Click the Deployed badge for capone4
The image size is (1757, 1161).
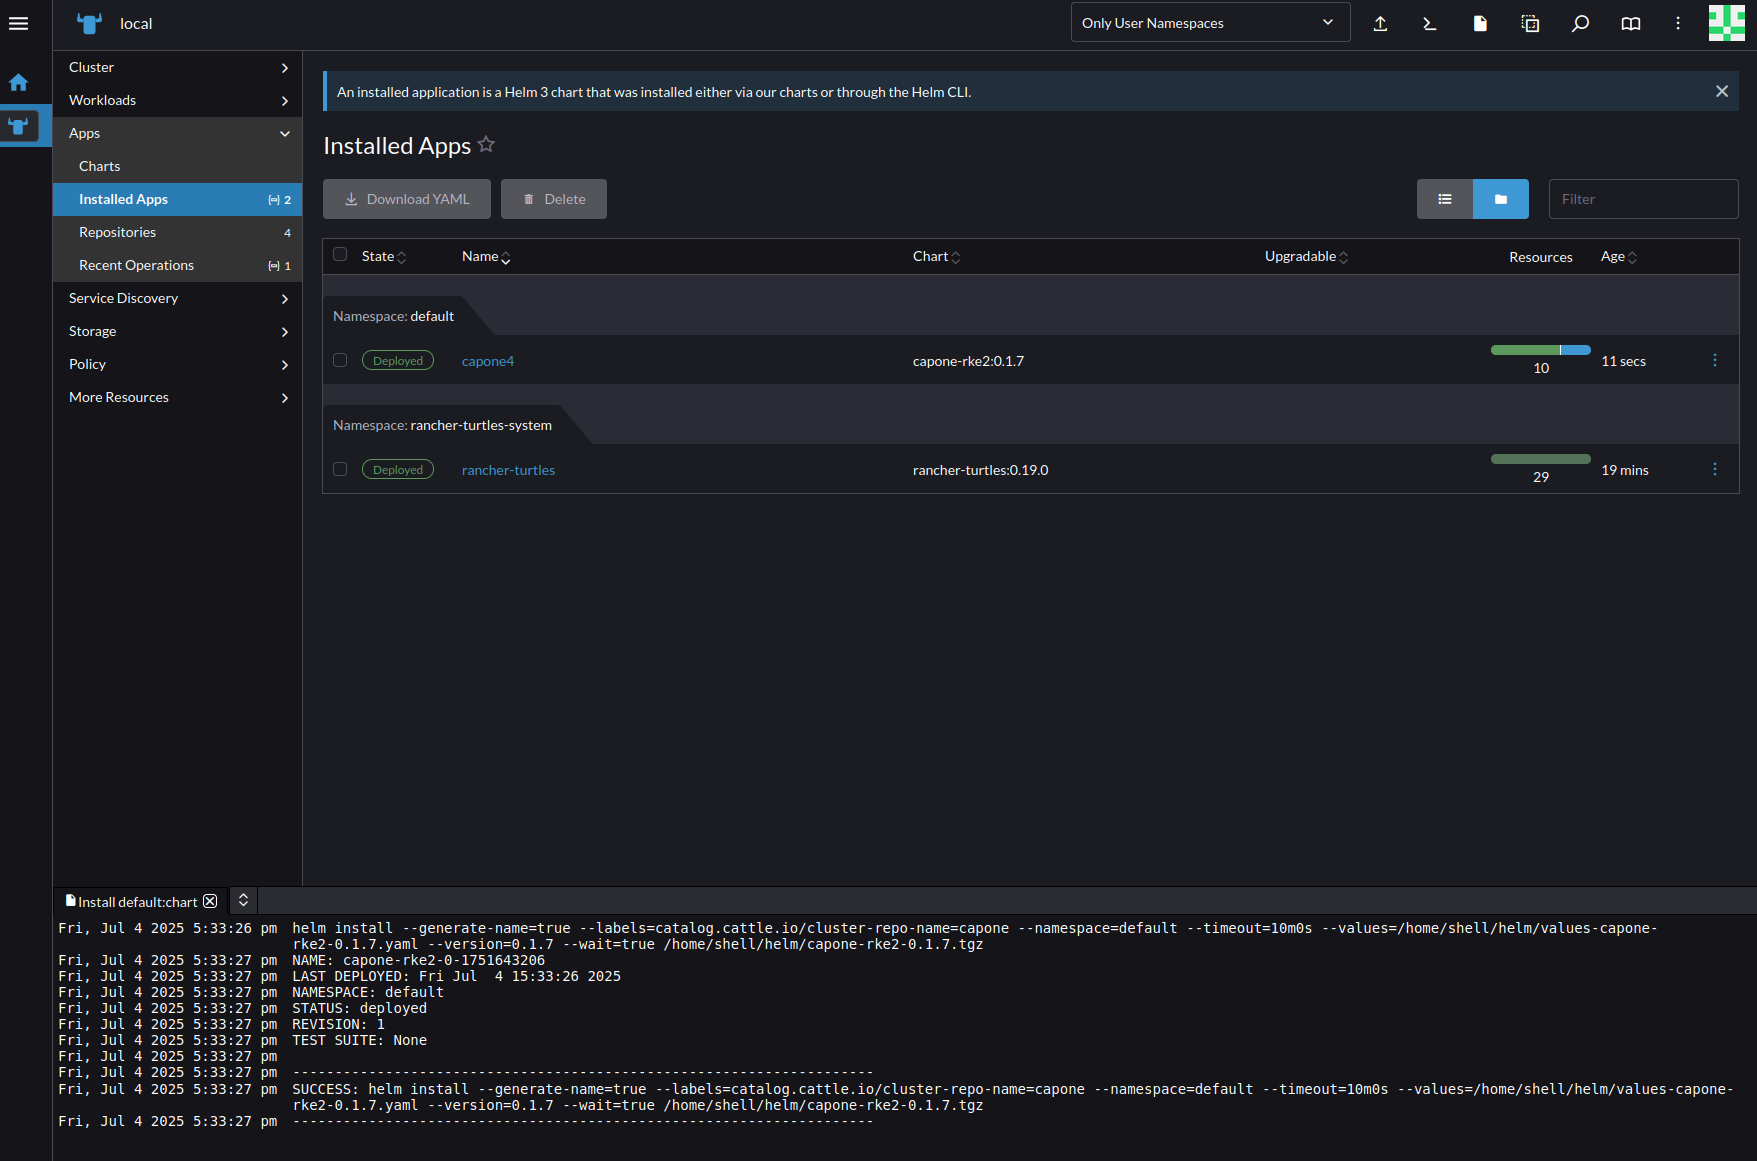[x=398, y=361]
